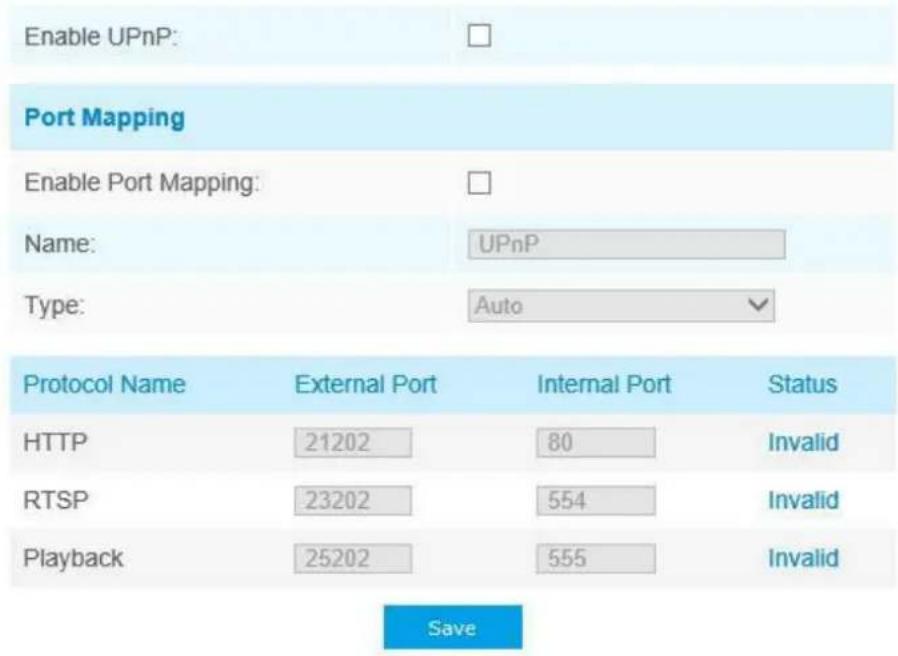
Task: Click the Port Mapping section heading
Action: pos(105,118)
